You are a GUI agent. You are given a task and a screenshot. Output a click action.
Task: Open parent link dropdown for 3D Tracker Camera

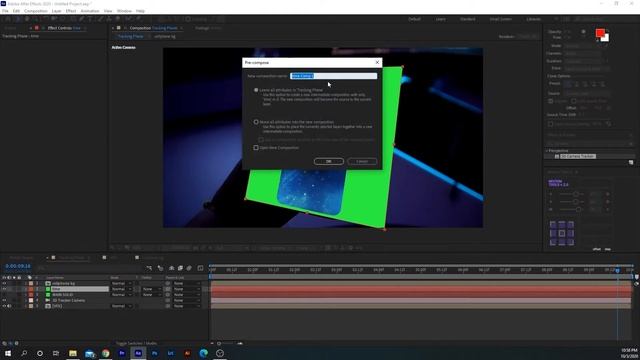[186, 300]
